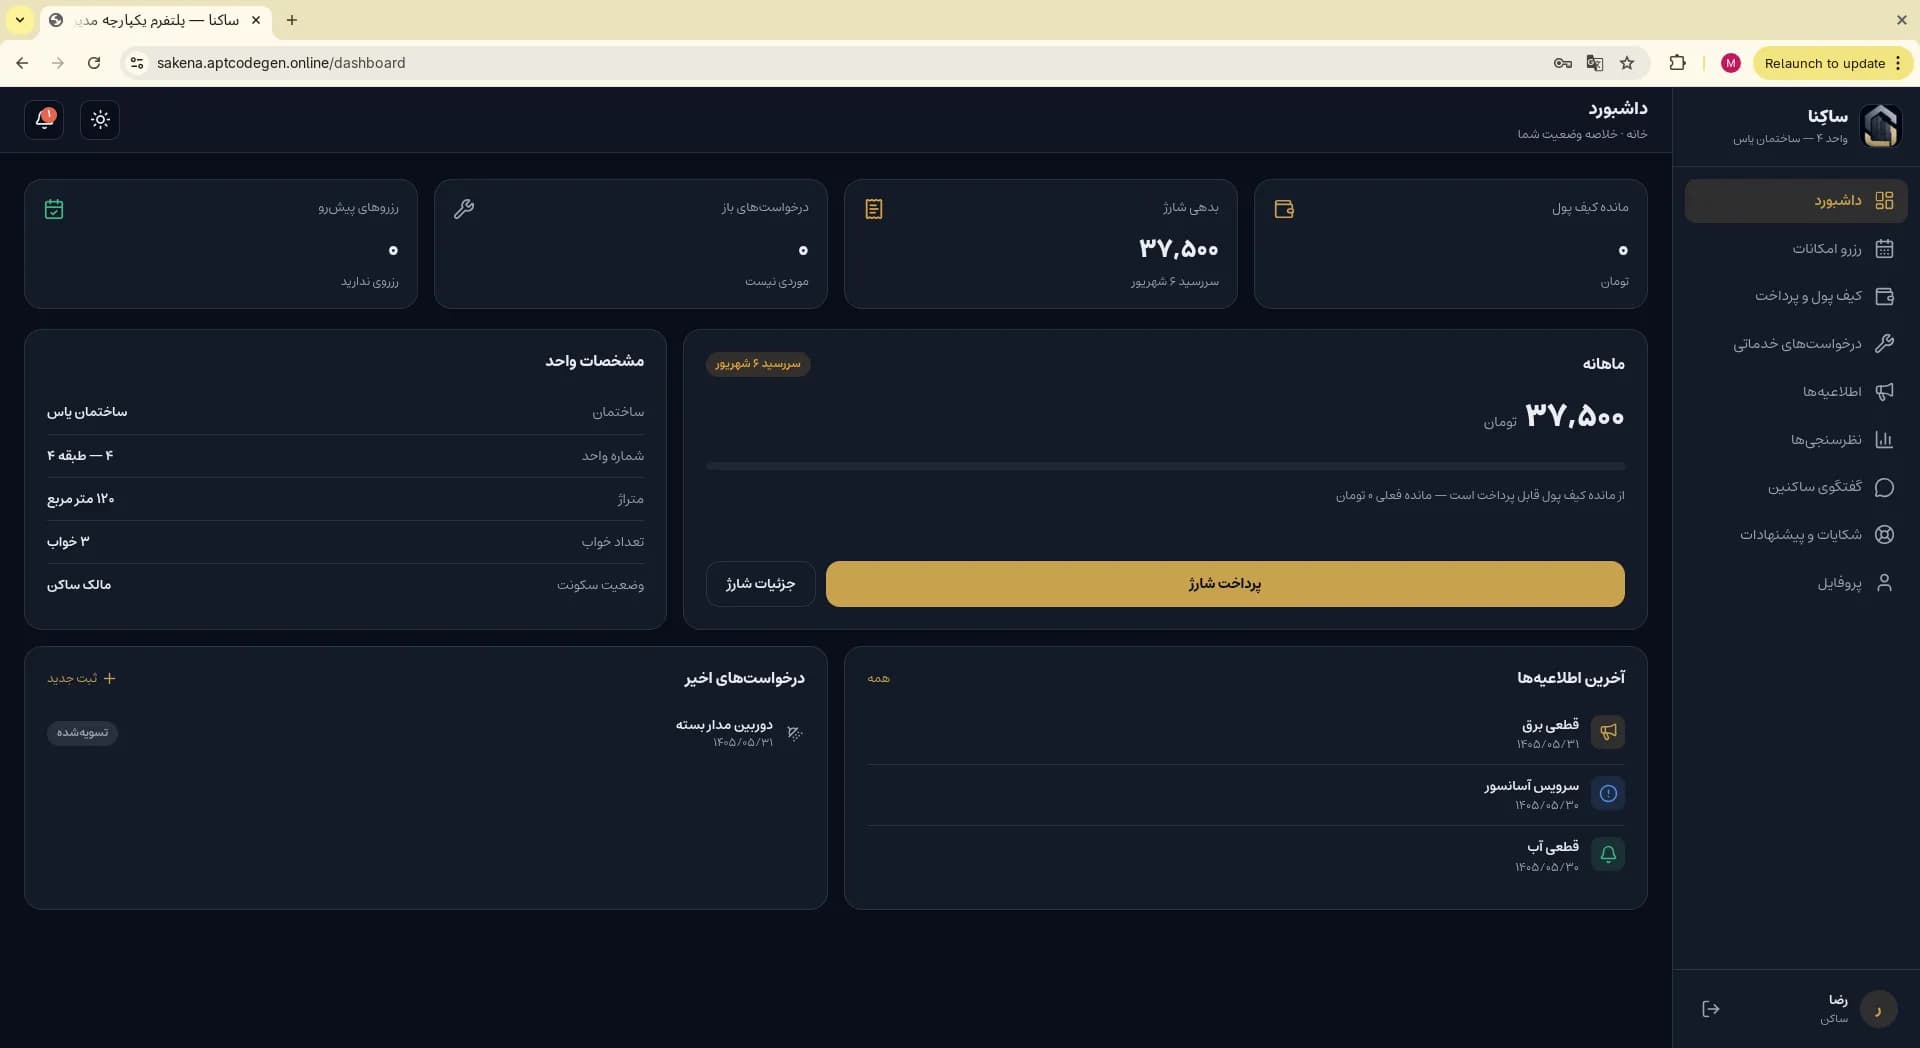Viewport: 1920px width, 1048px height.
Task: Click wrench icon on درخواست‌های باز card
Action: (464, 209)
